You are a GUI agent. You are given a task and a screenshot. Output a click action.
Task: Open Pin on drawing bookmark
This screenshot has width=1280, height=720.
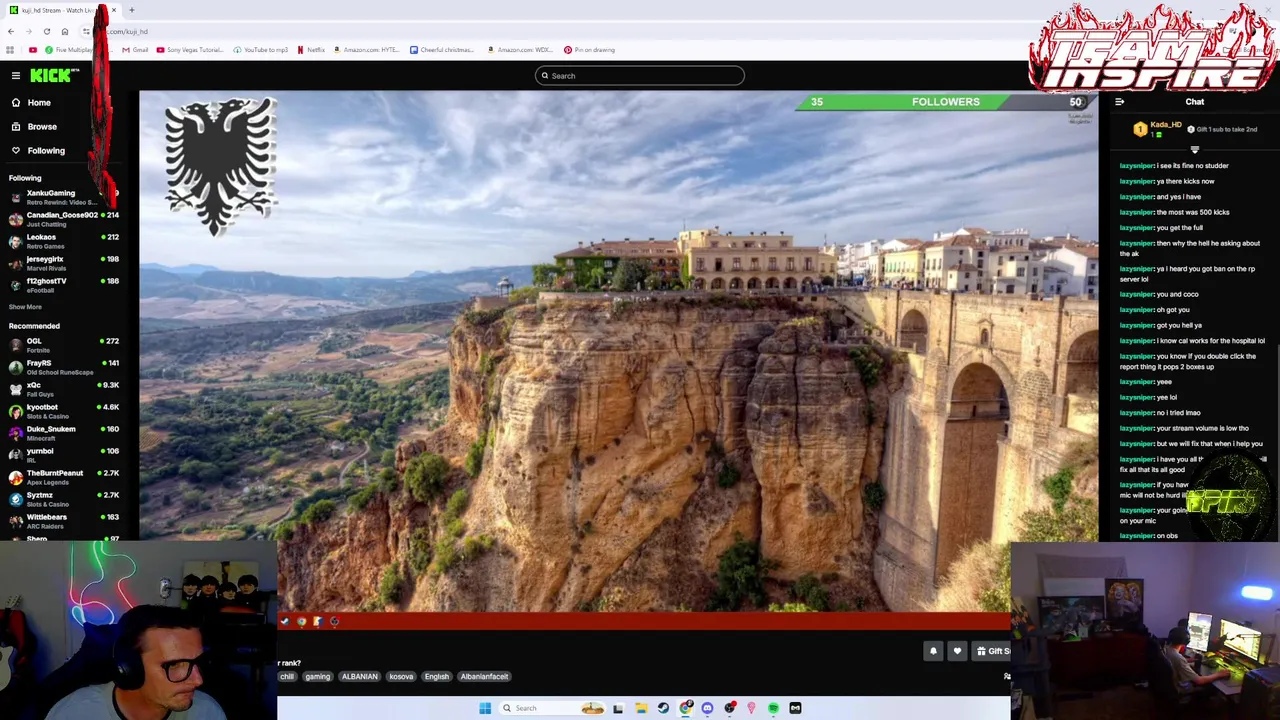click(x=589, y=50)
